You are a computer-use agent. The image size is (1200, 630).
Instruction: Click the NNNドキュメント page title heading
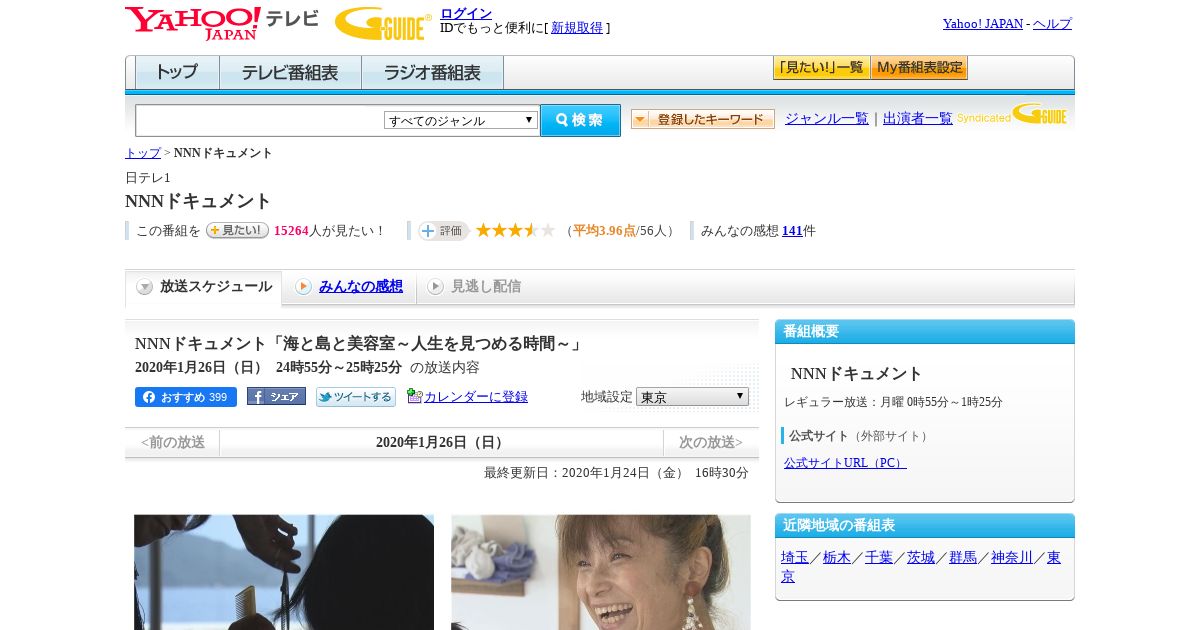tap(199, 201)
